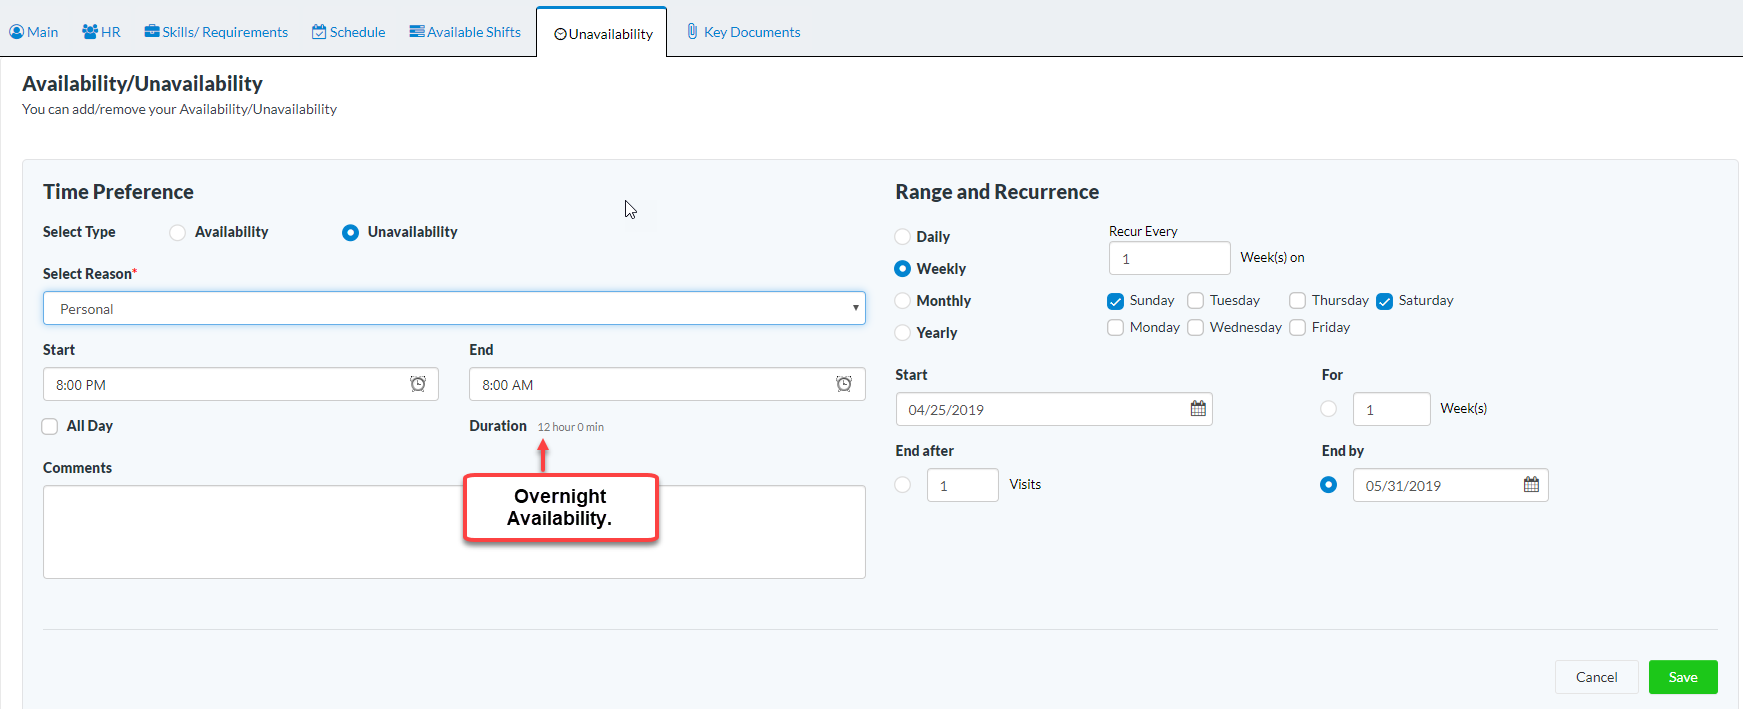
Task: Select the Availability radio button
Action: pyautogui.click(x=177, y=233)
